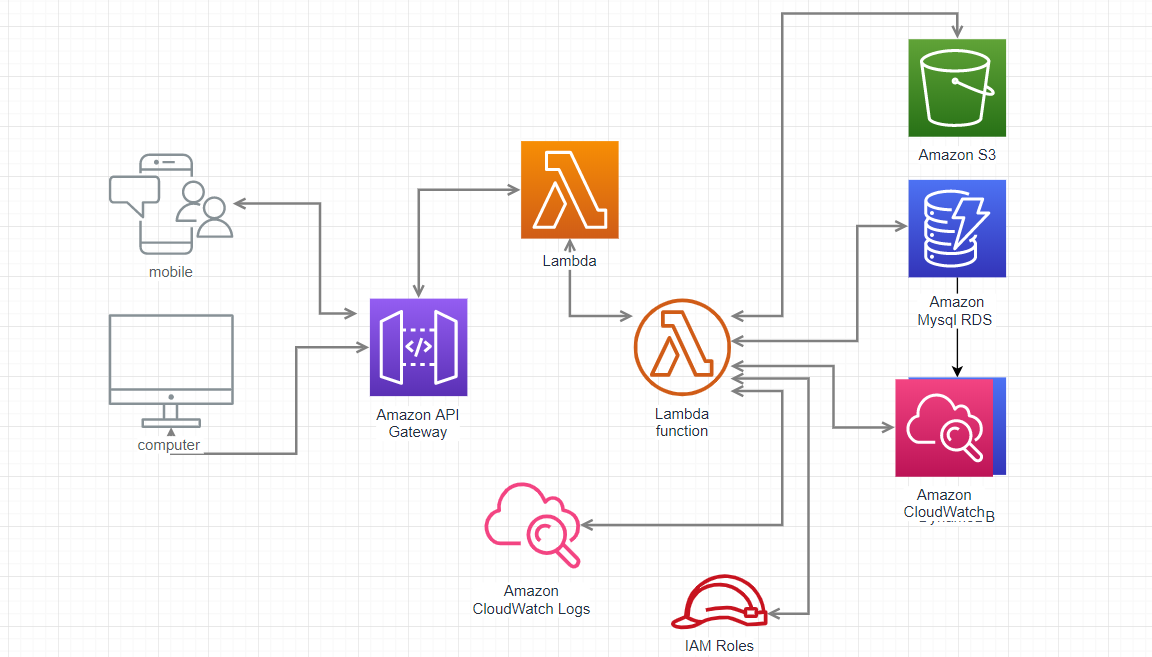Click the green Amazon S3 bucket icon

click(x=957, y=88)
